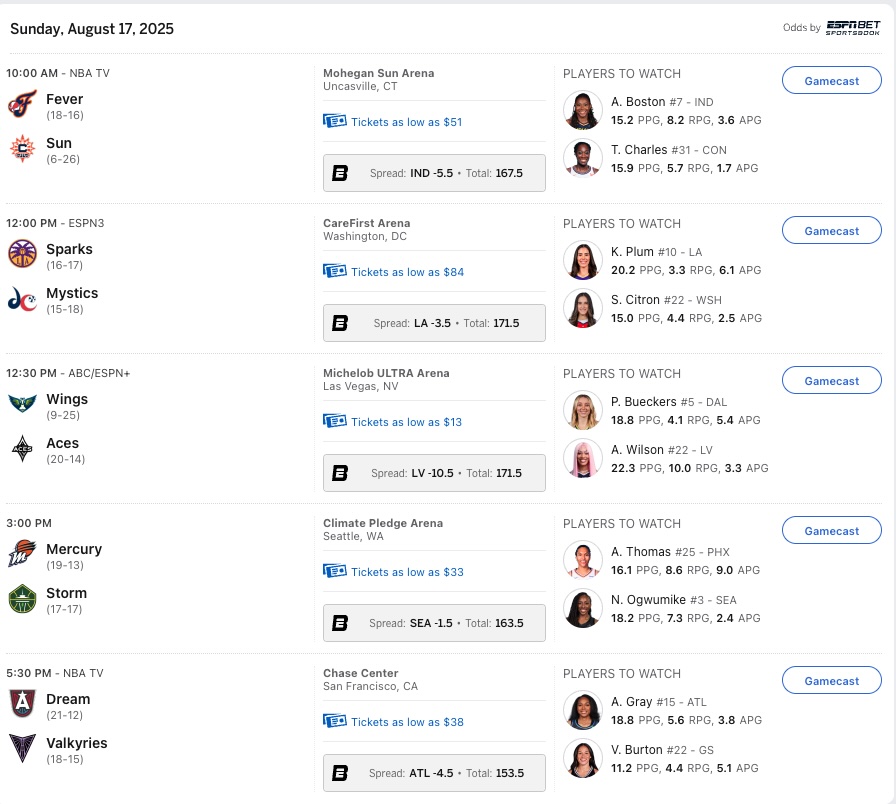Select the SEA -1.5 spread odds box
Screen dimensions: 896x804
click(x=434, y=623)
